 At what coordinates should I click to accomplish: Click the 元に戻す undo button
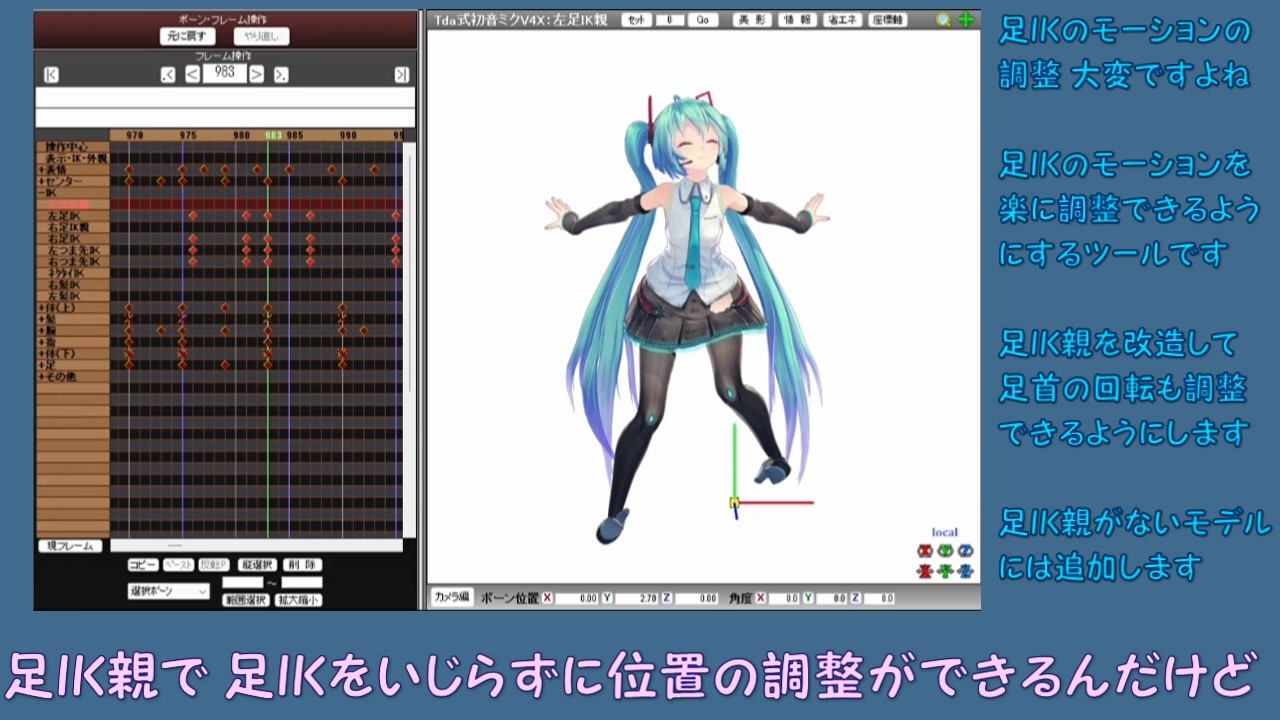pos(187,36)
